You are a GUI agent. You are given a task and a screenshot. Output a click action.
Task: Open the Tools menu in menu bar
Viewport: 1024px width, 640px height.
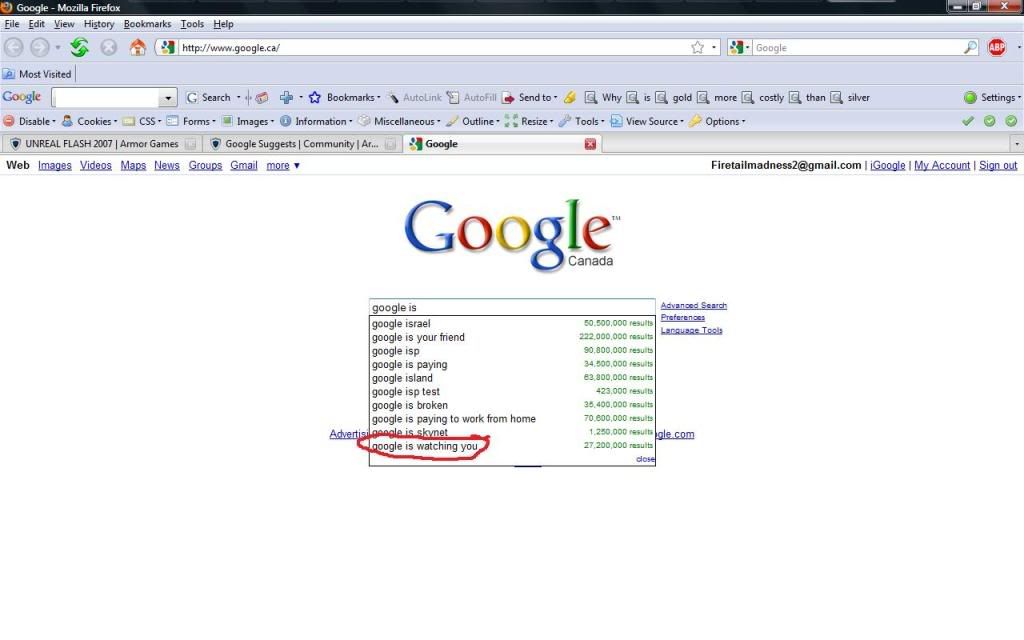coord(192,24)
